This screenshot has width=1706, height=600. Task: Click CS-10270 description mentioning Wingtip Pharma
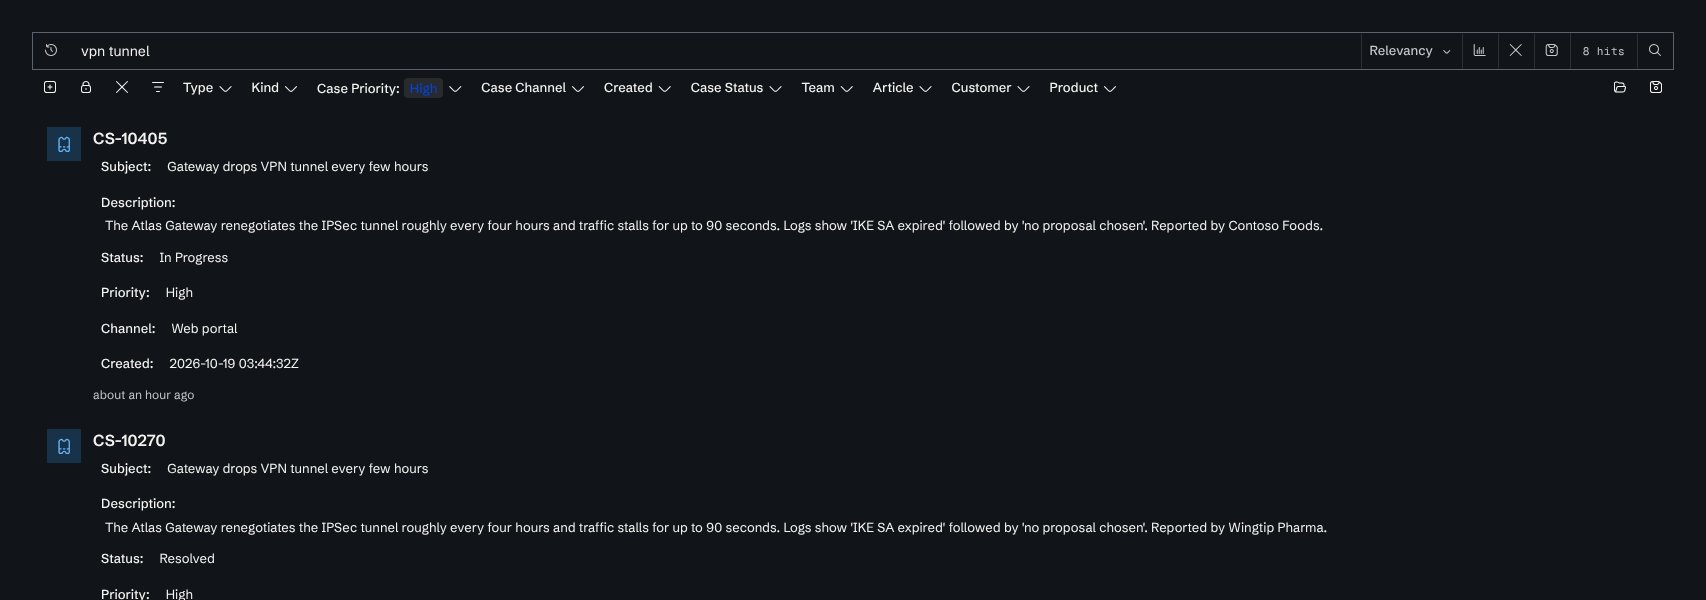pos(716,528)
